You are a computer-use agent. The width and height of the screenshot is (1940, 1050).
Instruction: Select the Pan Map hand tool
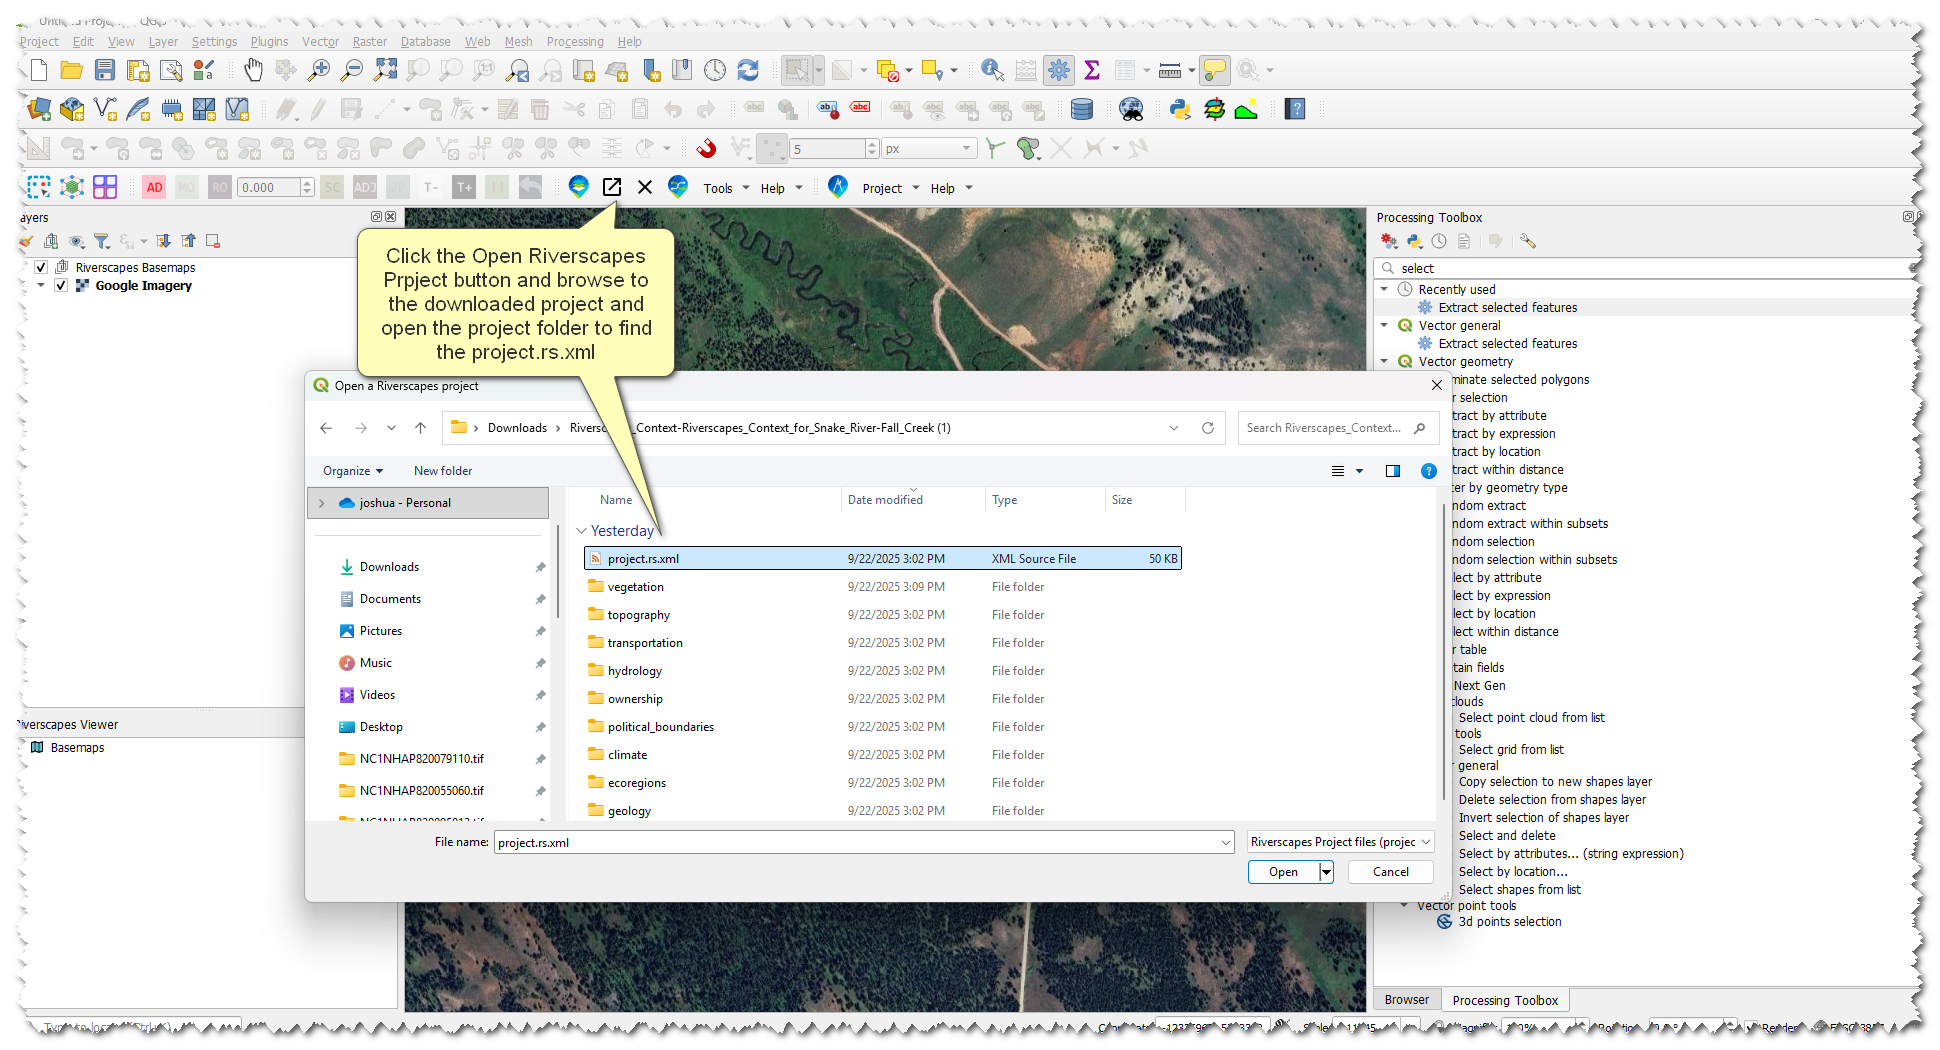pyautogui.click(x=253, y=70)
